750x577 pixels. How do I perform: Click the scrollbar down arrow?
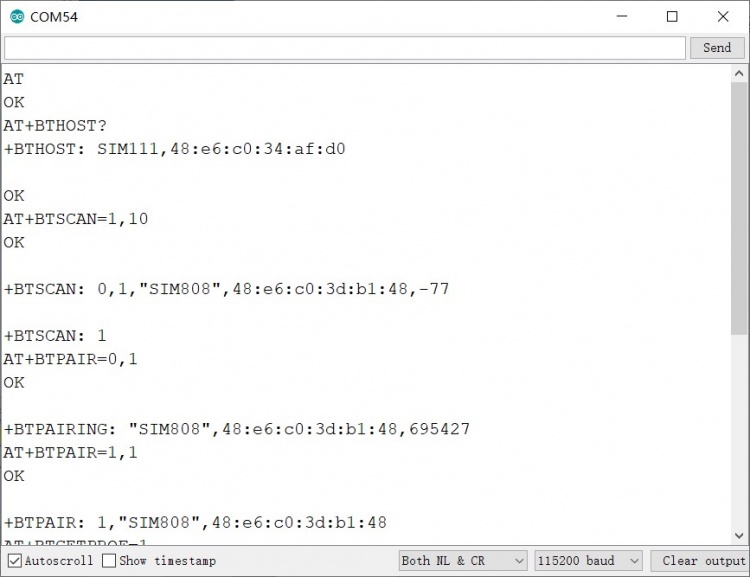tap(739, 536)
